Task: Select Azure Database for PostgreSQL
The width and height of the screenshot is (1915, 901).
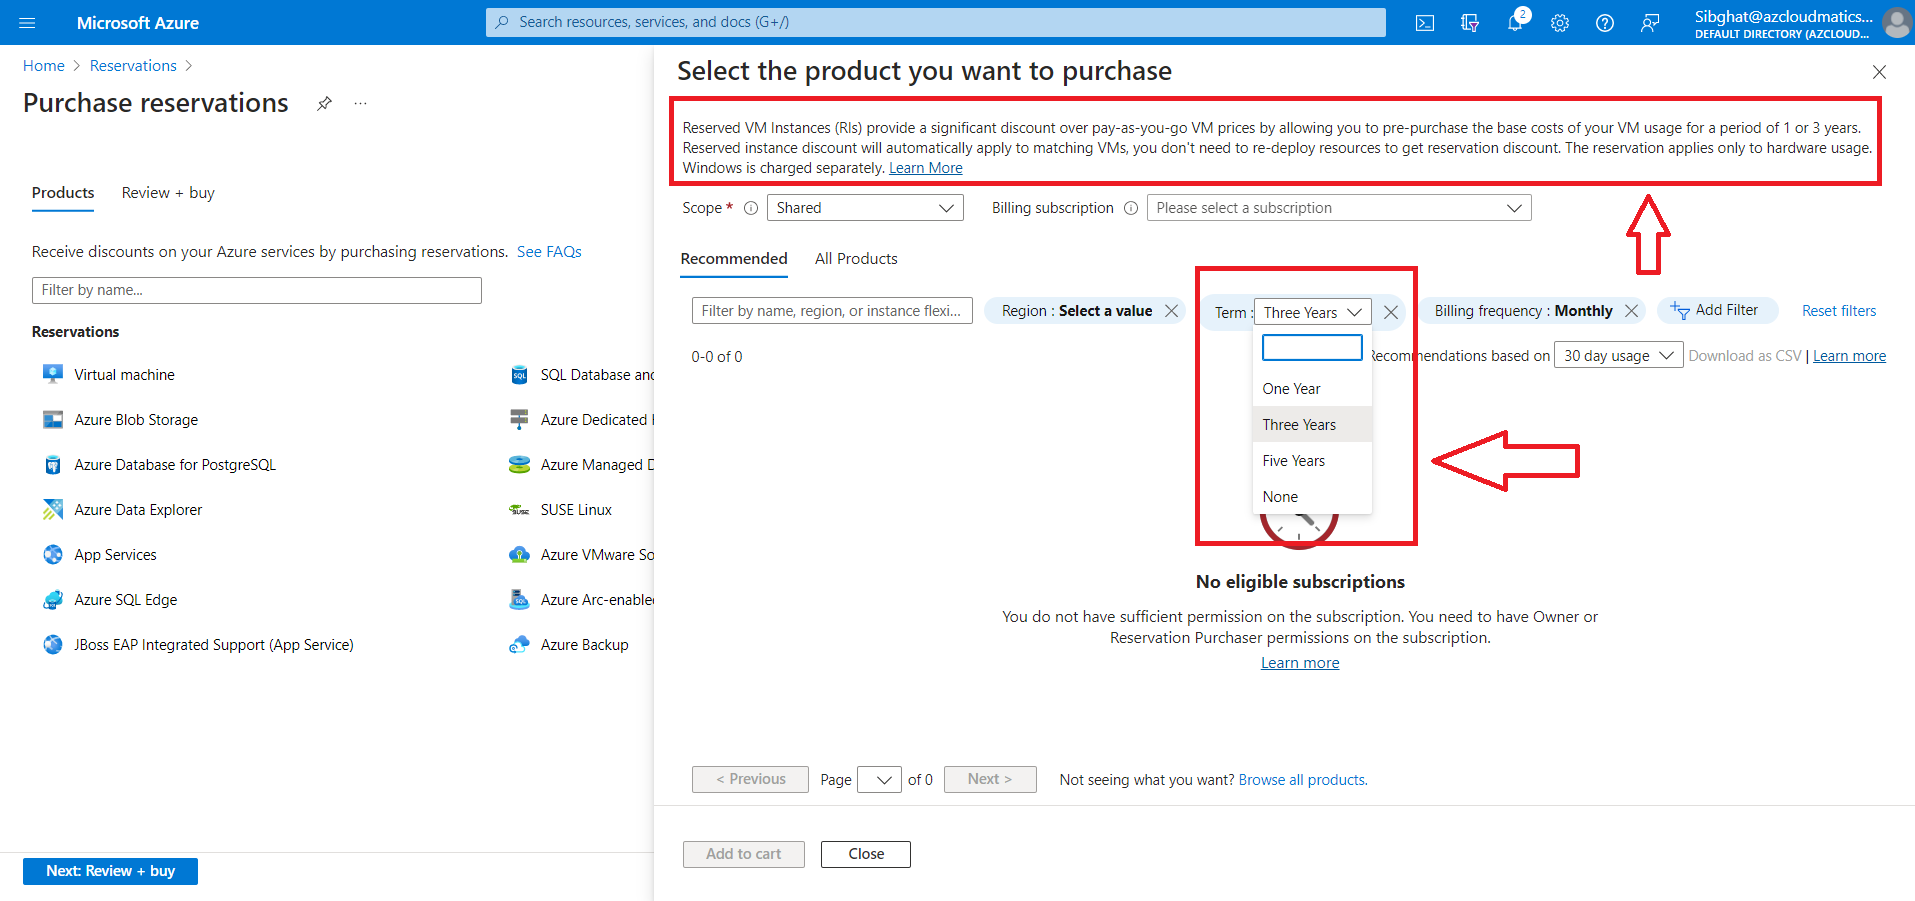Action: tap(52, 464)
